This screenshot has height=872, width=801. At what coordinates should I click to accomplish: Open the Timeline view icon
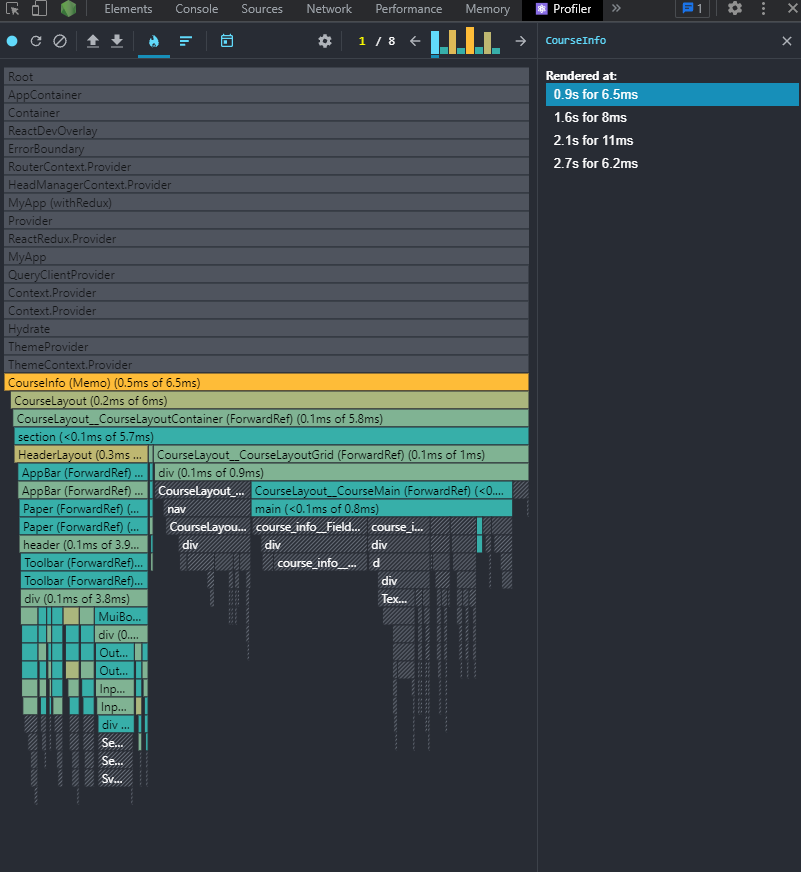pos(227,41)
